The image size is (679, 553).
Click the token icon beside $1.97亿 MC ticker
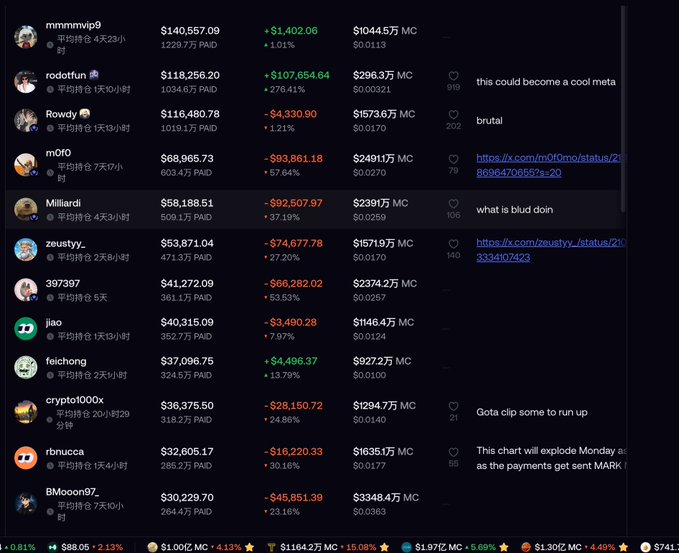406,547
